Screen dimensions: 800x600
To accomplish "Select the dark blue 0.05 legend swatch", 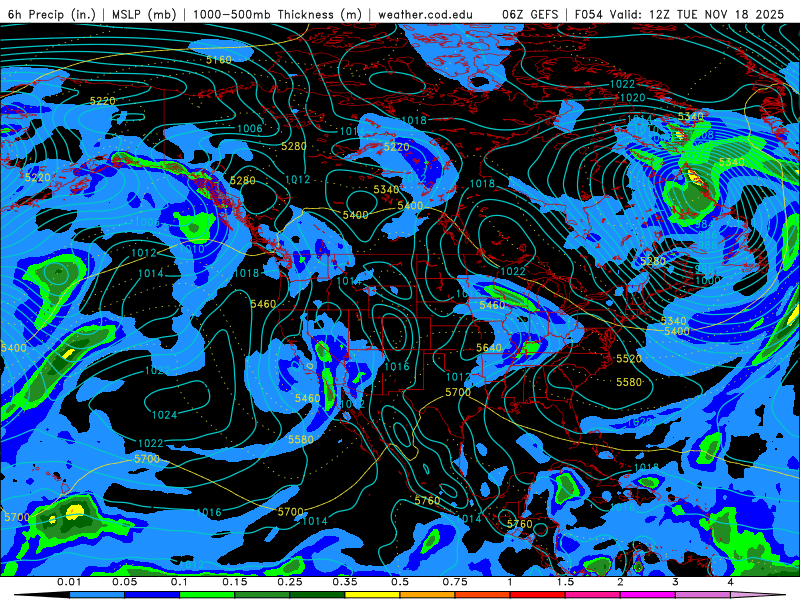I will coord(152,595).
